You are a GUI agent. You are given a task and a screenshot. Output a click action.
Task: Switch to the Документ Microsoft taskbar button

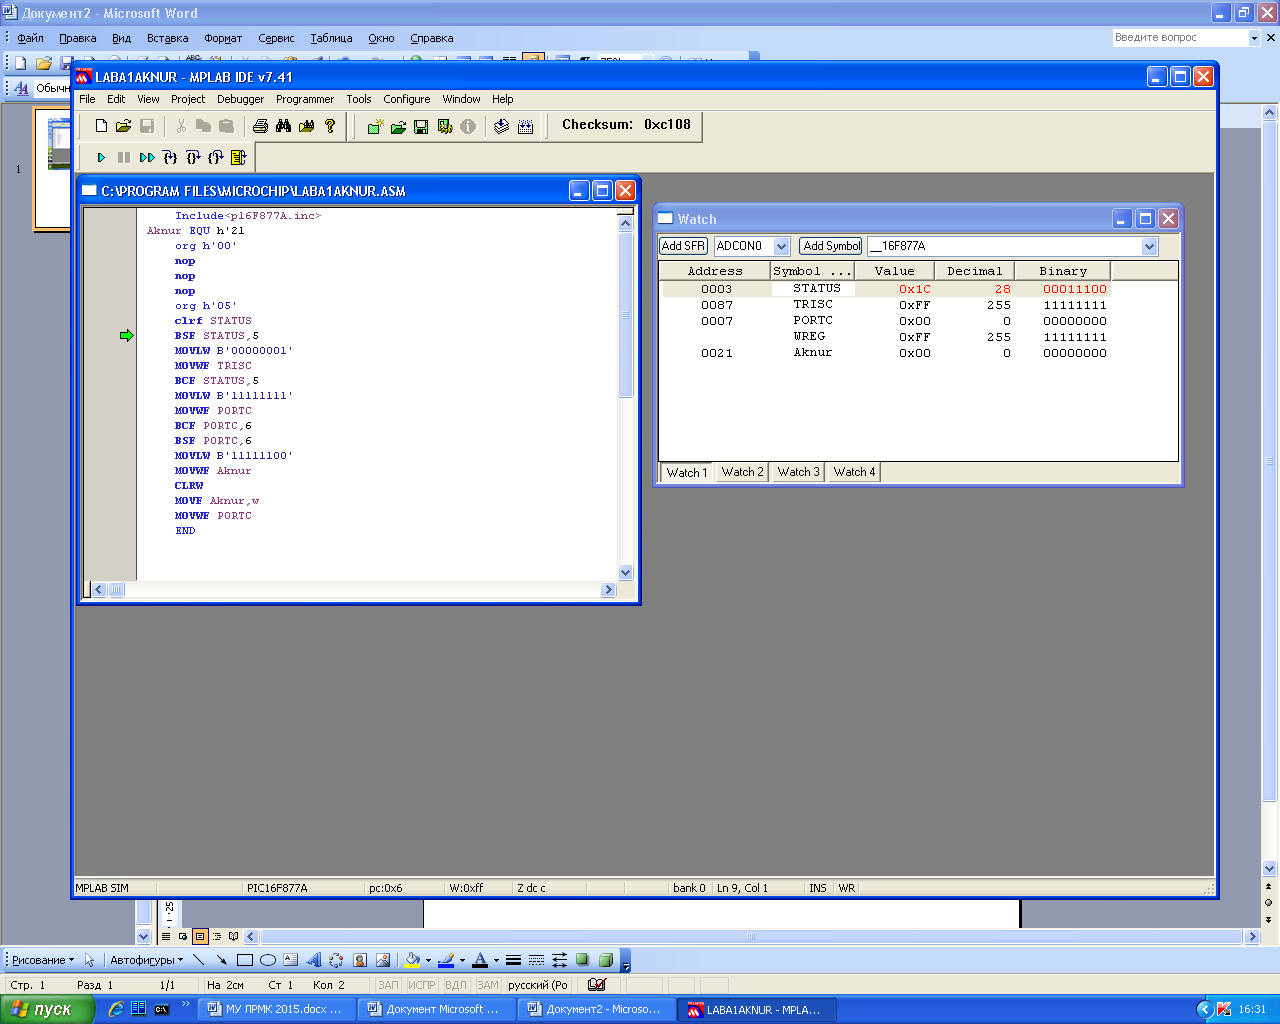pyautogui.click(x=436, y=1009)
